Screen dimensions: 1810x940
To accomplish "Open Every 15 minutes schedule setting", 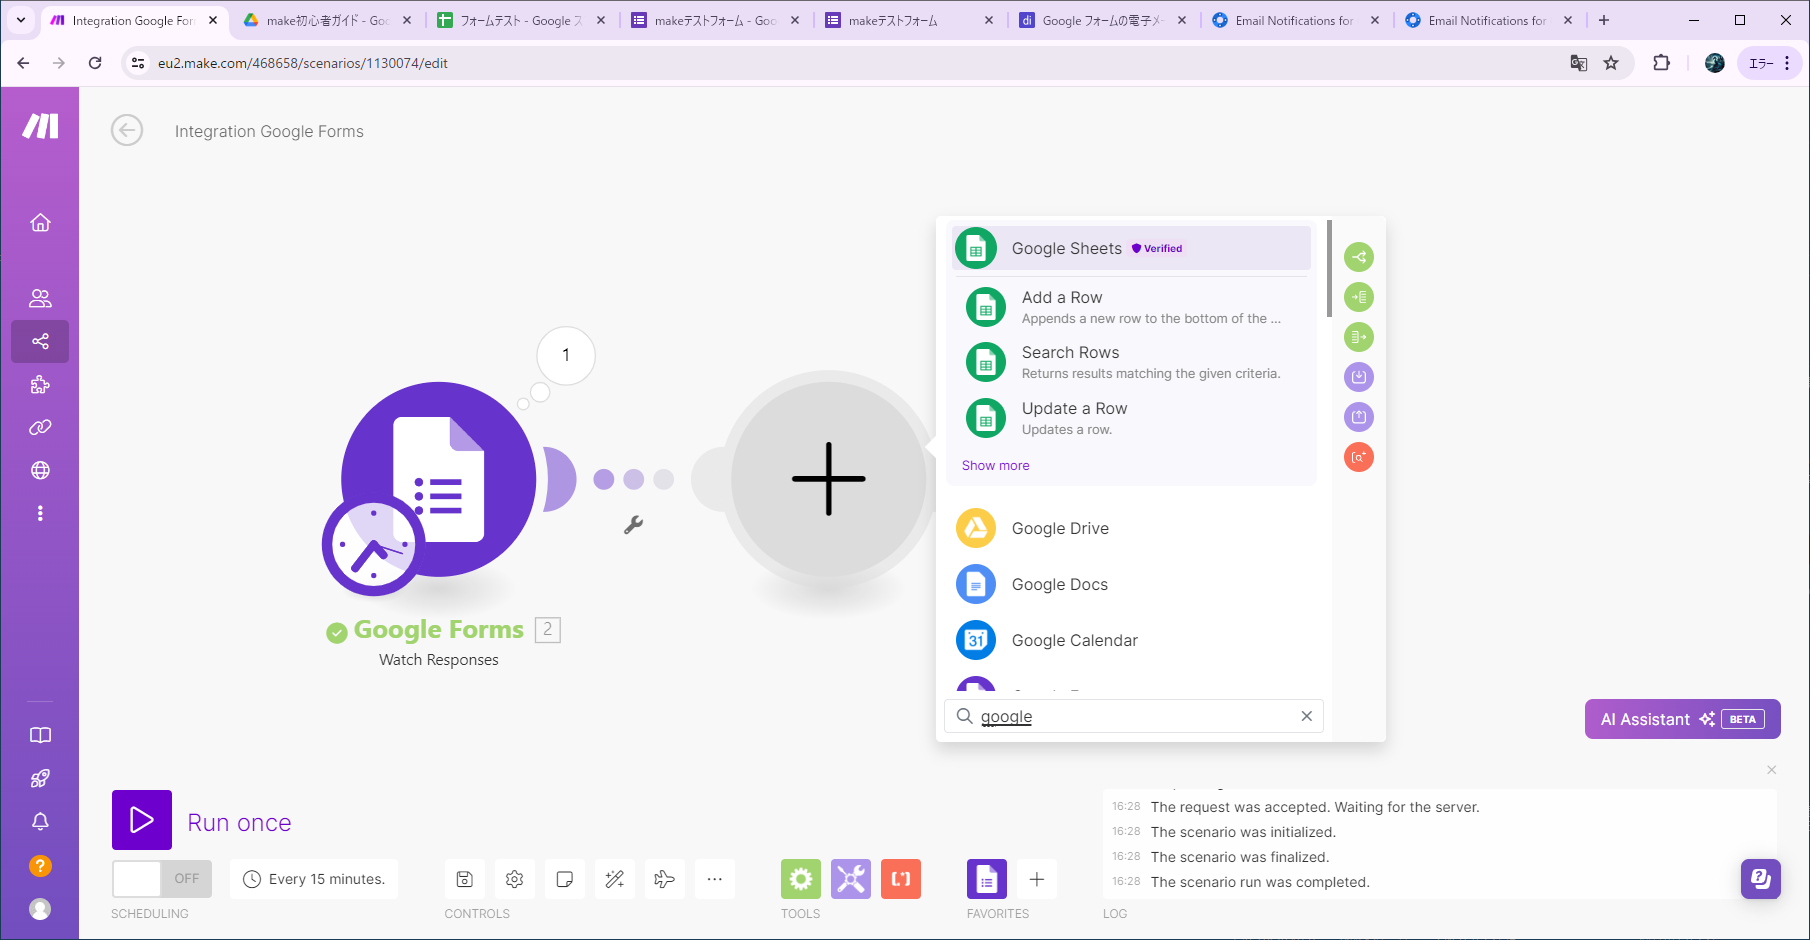I will (314, 879).
